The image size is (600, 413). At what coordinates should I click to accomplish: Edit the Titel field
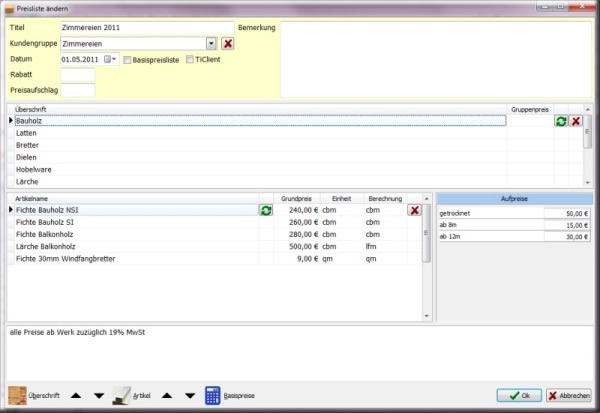[147, 28]
